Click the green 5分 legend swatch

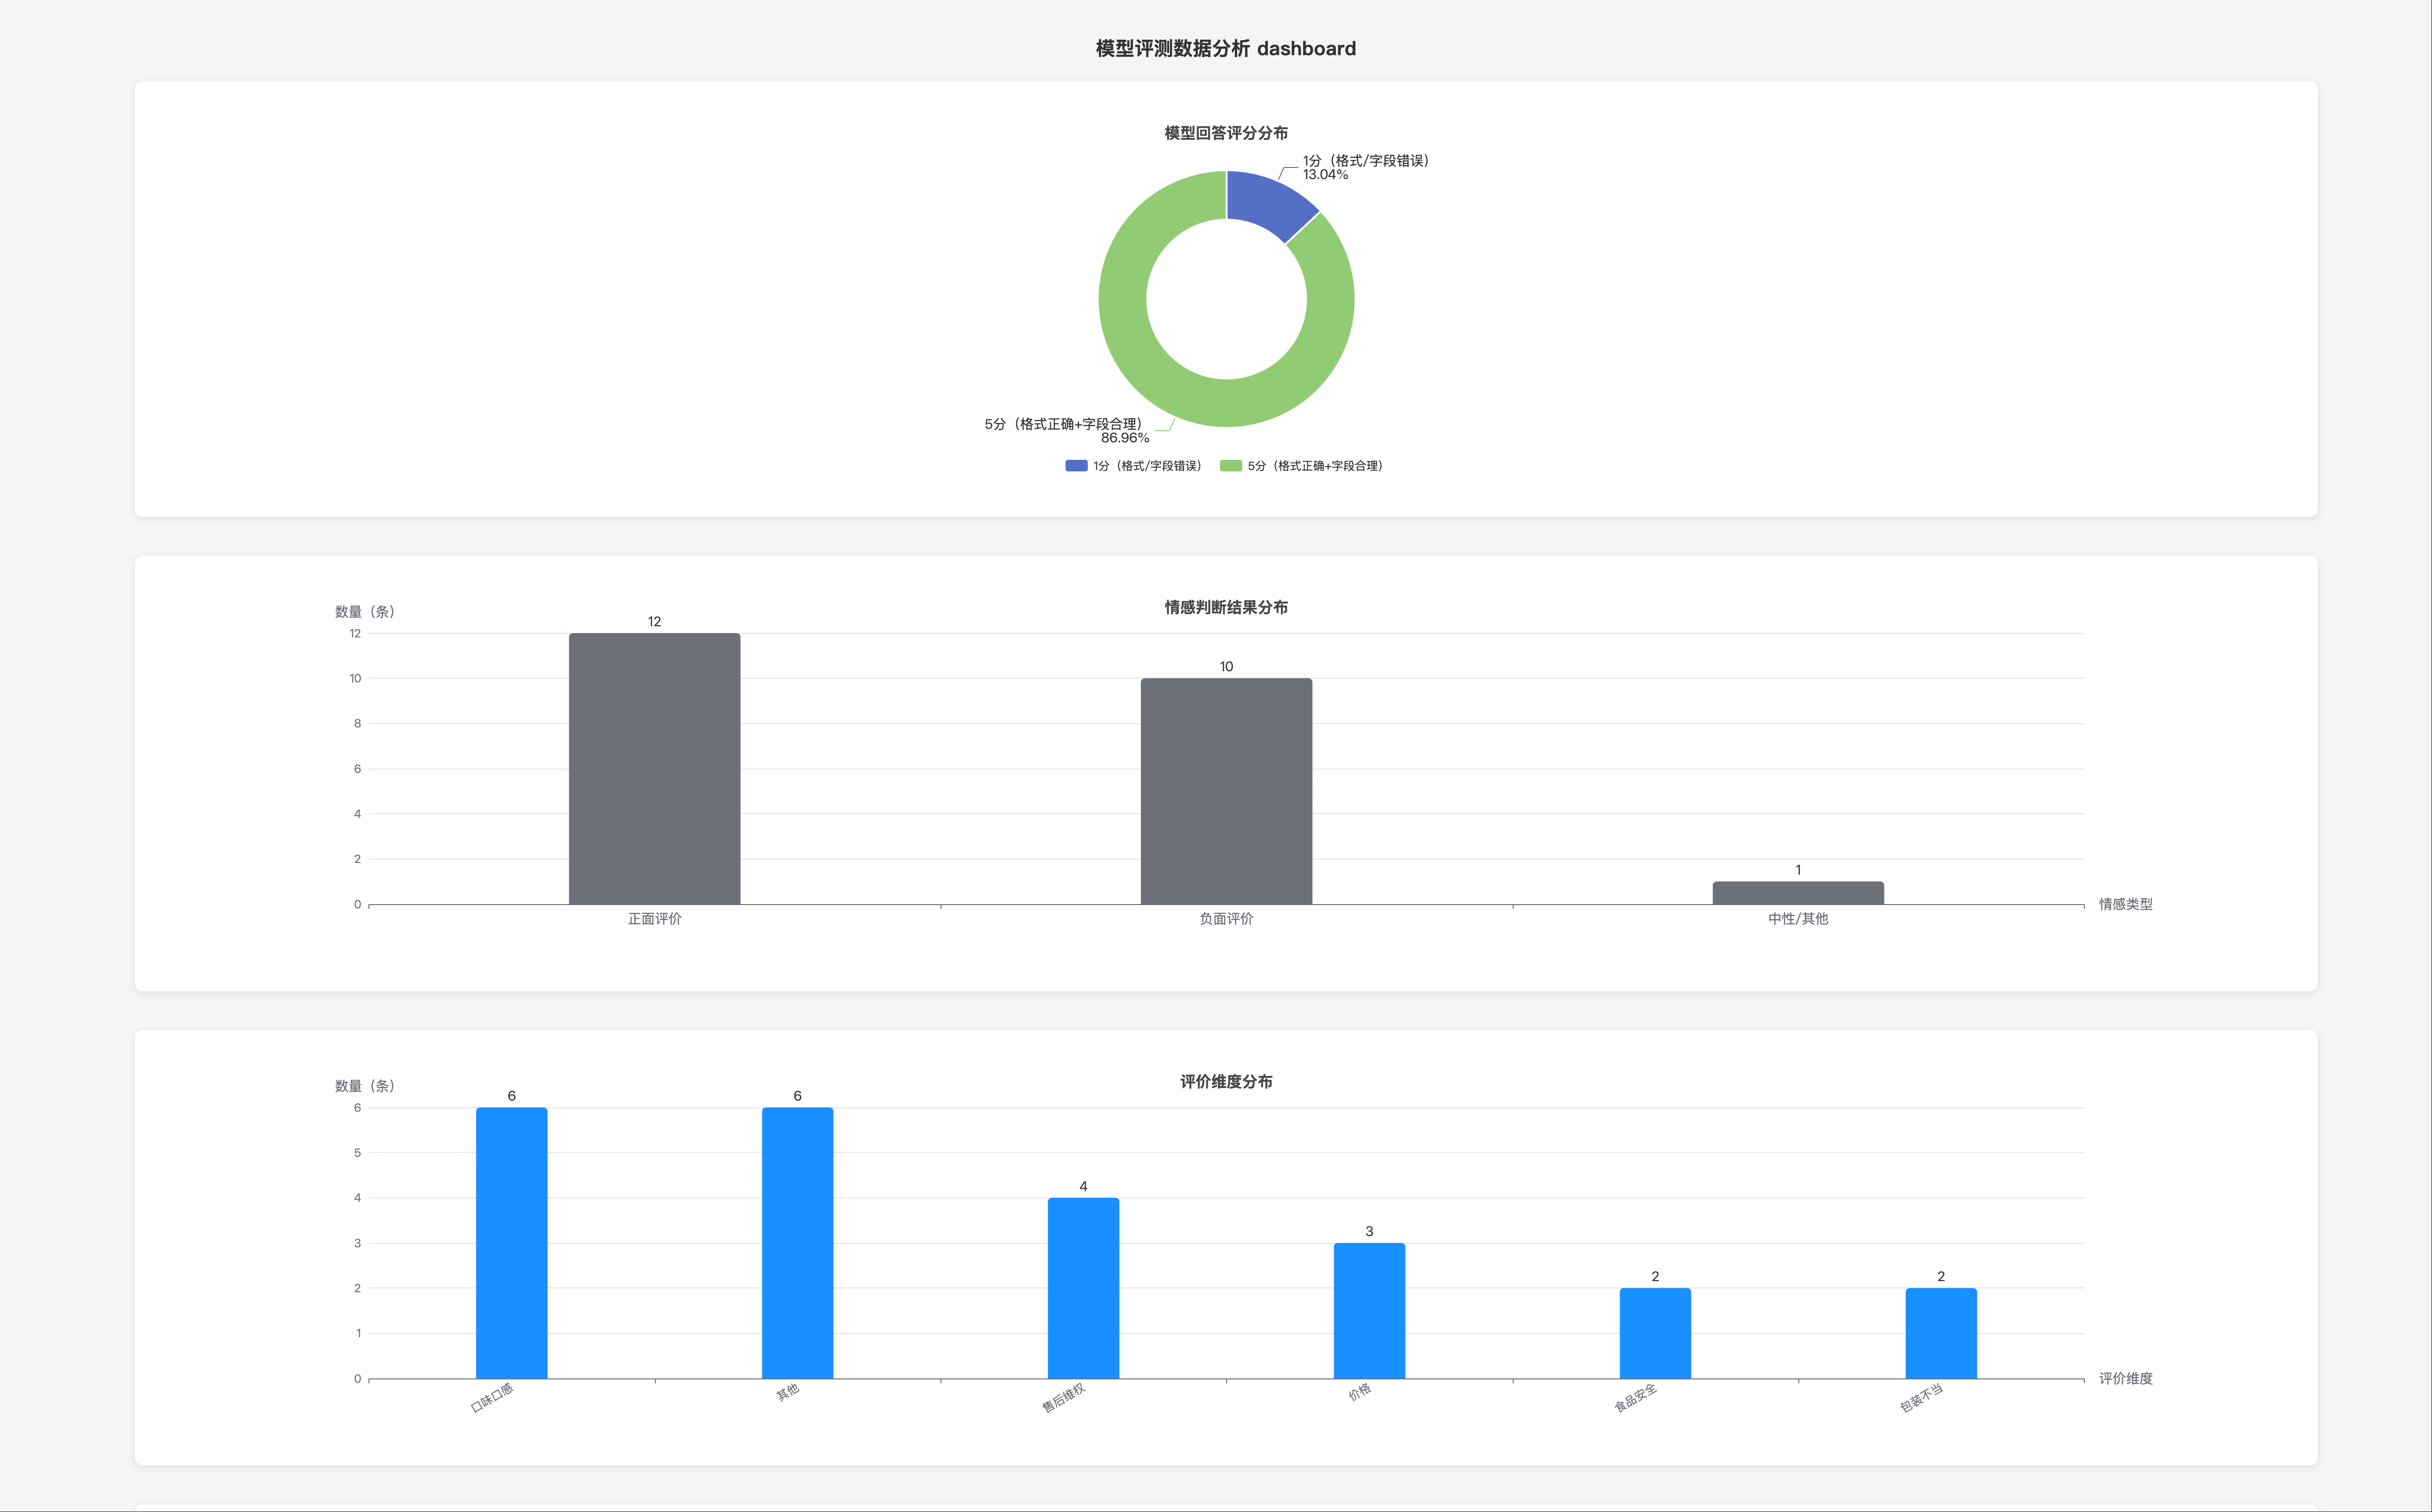coord(1231,466)
